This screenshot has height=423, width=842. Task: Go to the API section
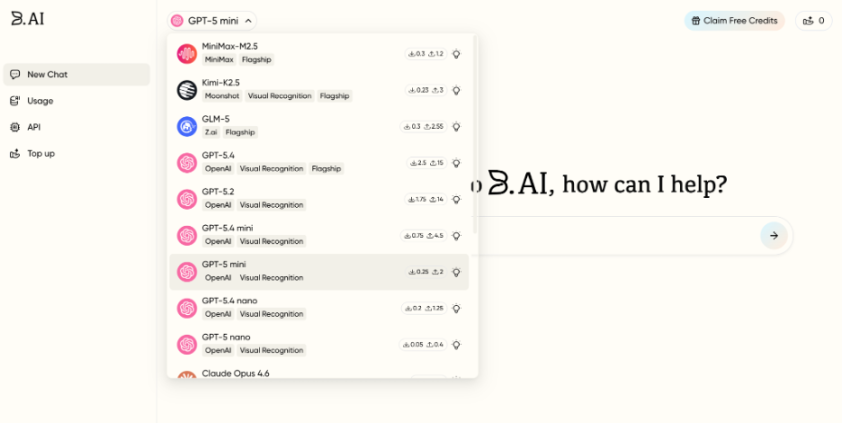click(34, 127)
